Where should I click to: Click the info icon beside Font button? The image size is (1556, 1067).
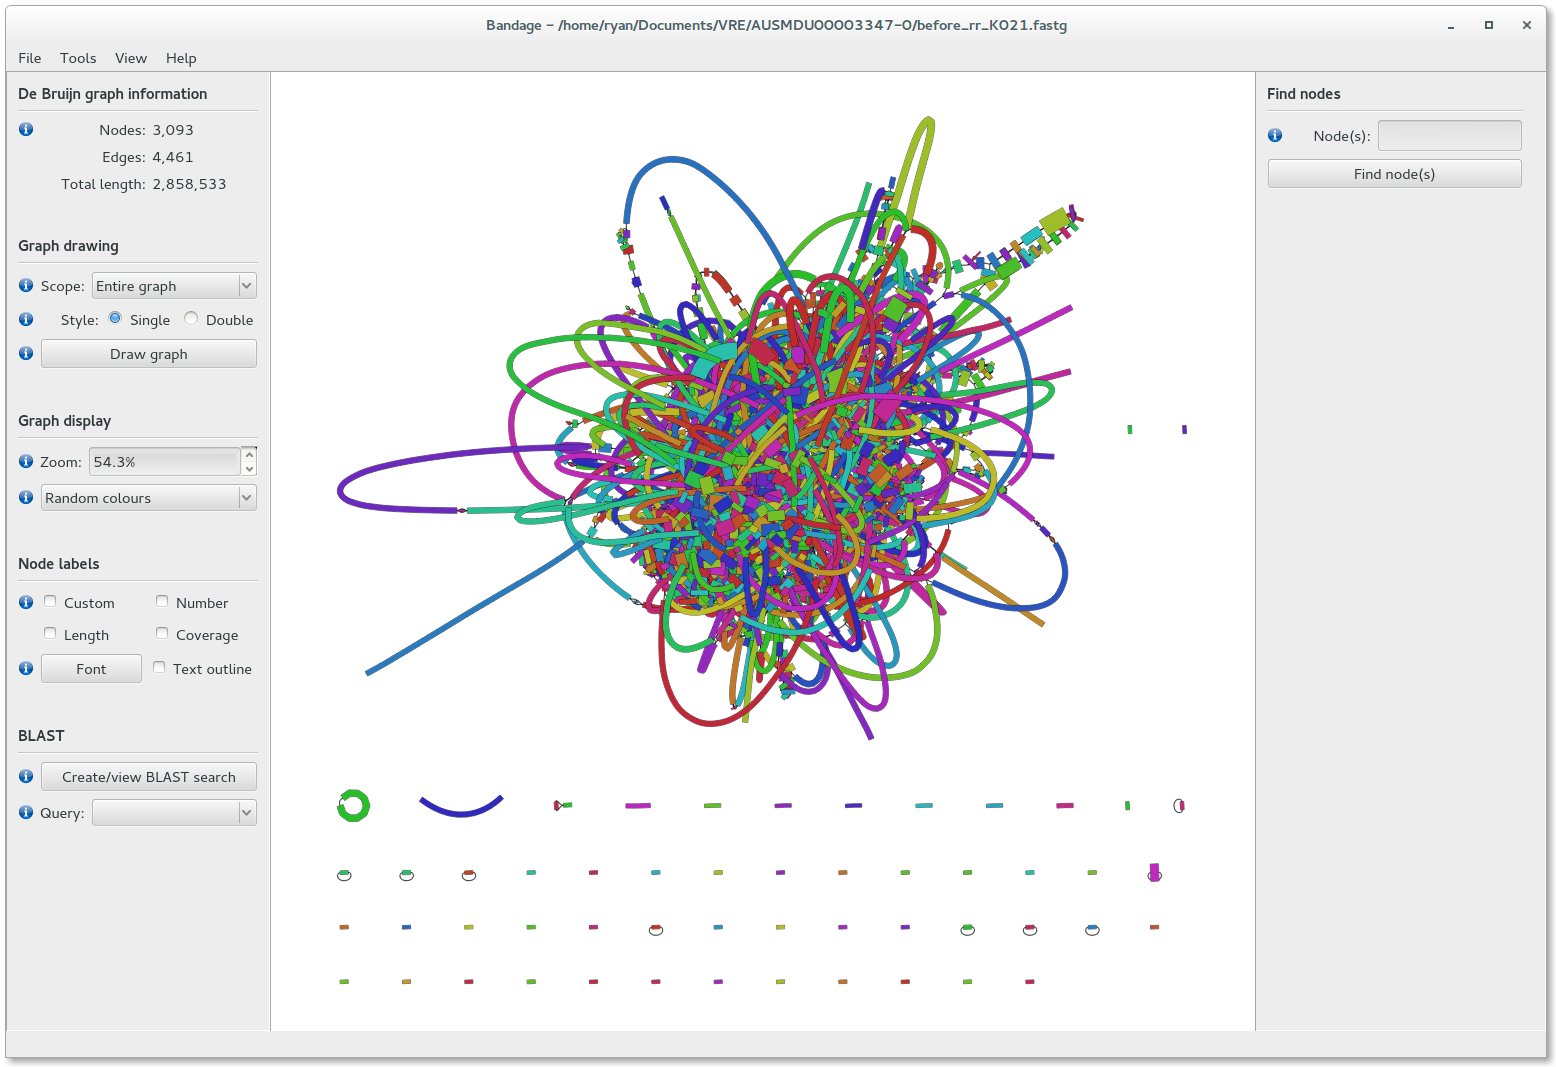(x=26, y=668)
